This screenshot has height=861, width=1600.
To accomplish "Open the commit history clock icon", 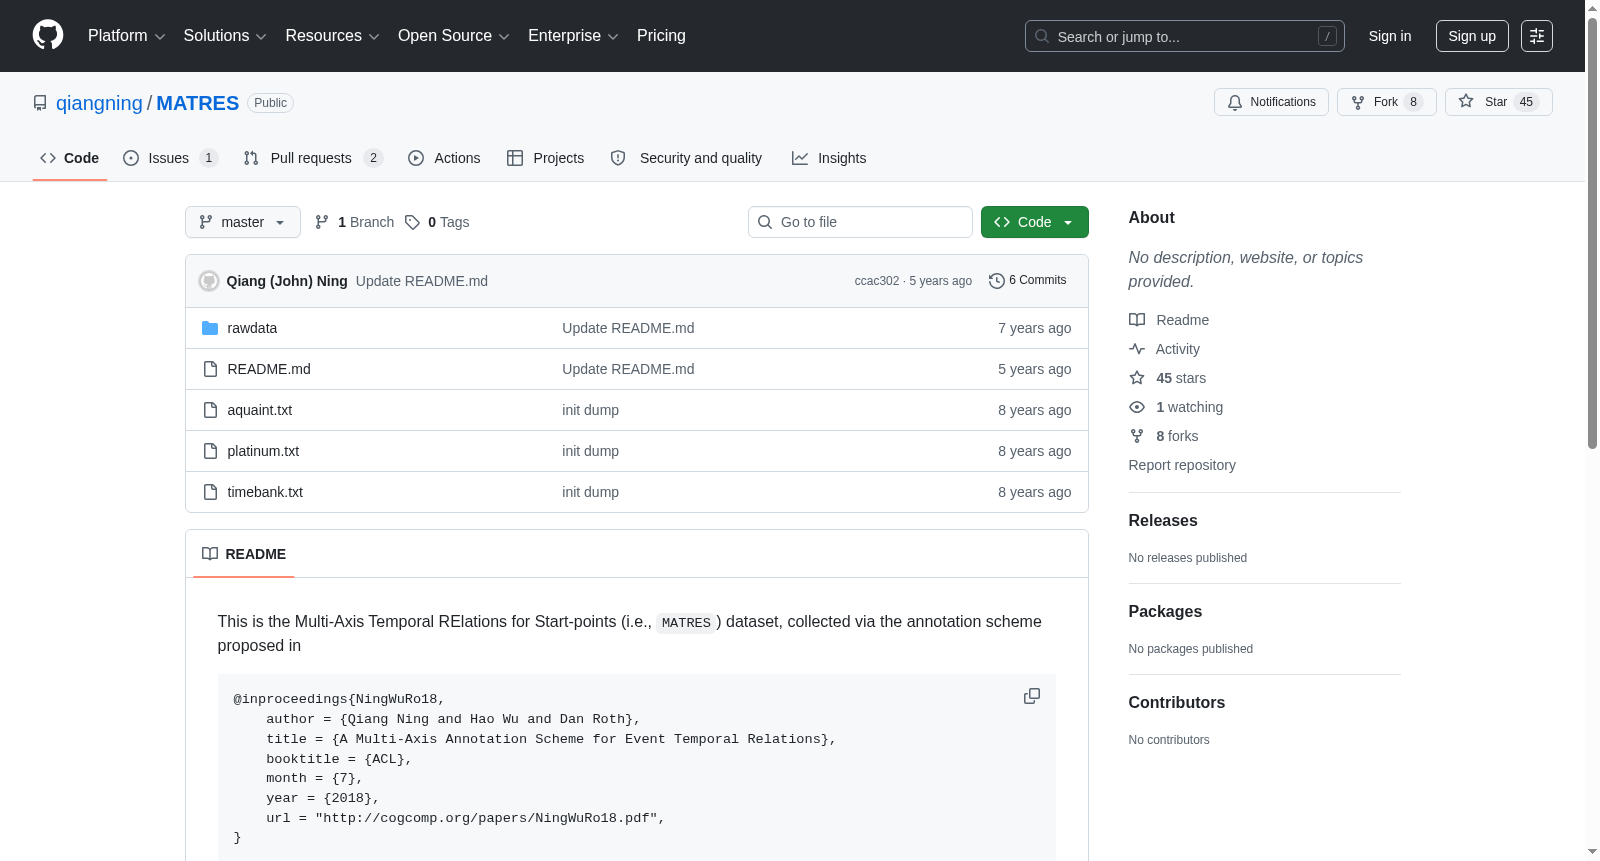I will point(996,281).
